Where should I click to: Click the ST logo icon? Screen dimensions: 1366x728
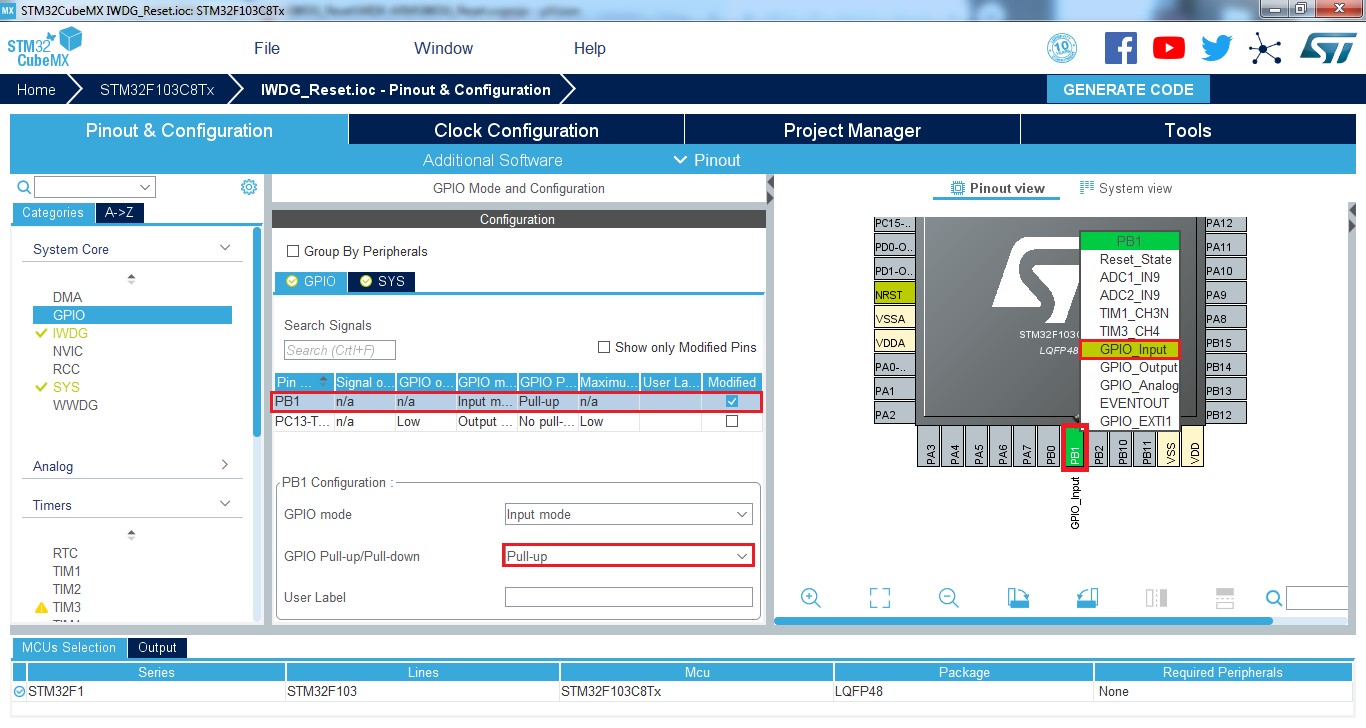pyautogui.click(x=1327, y=48)
